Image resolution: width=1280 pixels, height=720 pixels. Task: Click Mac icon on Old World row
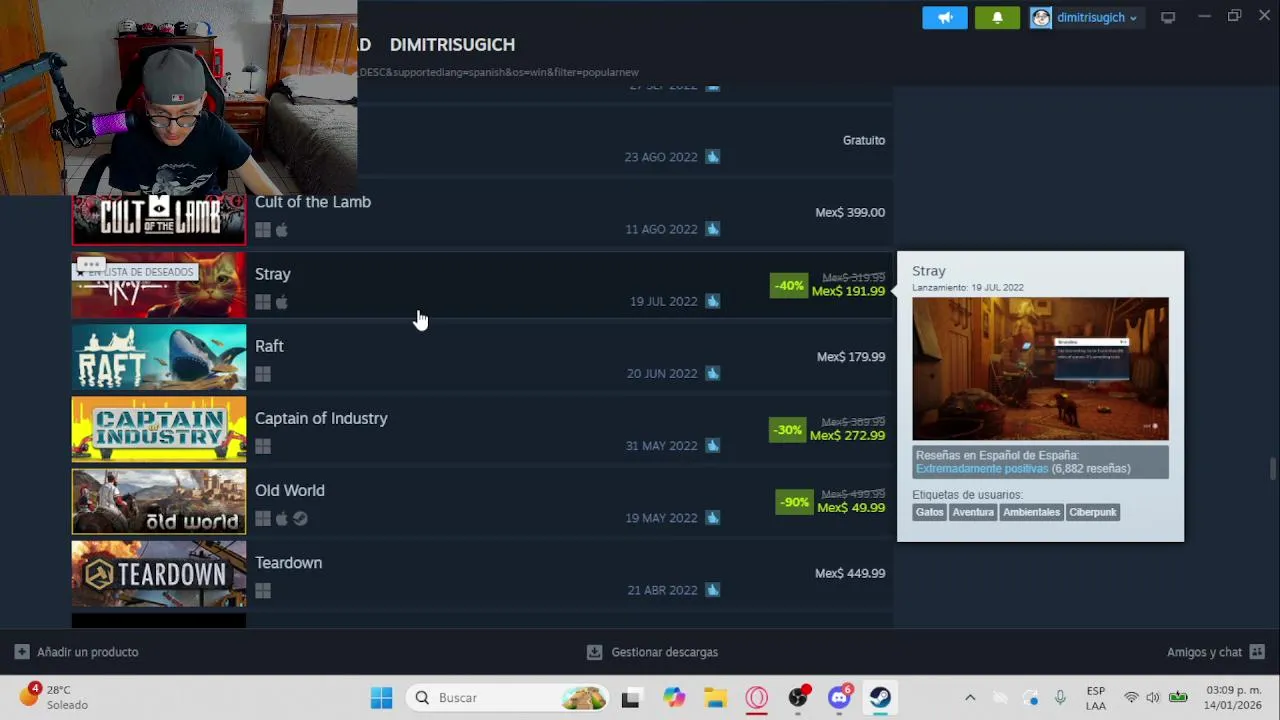[282, 518]
